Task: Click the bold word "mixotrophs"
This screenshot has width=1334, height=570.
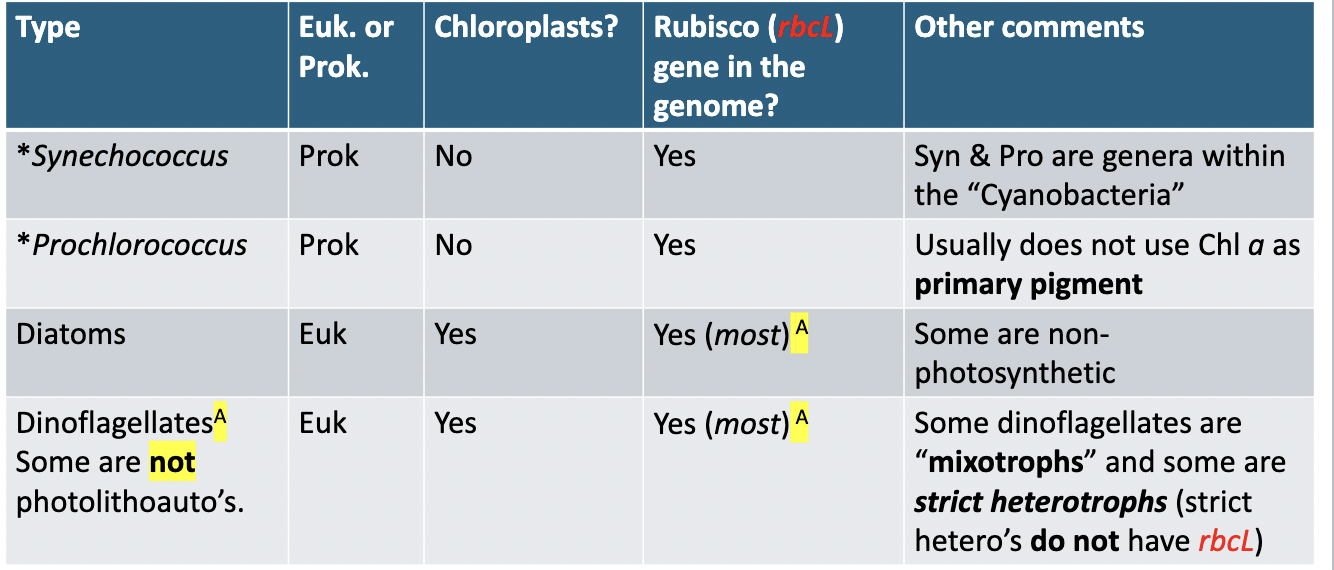Action: [x=1006, y=463]
